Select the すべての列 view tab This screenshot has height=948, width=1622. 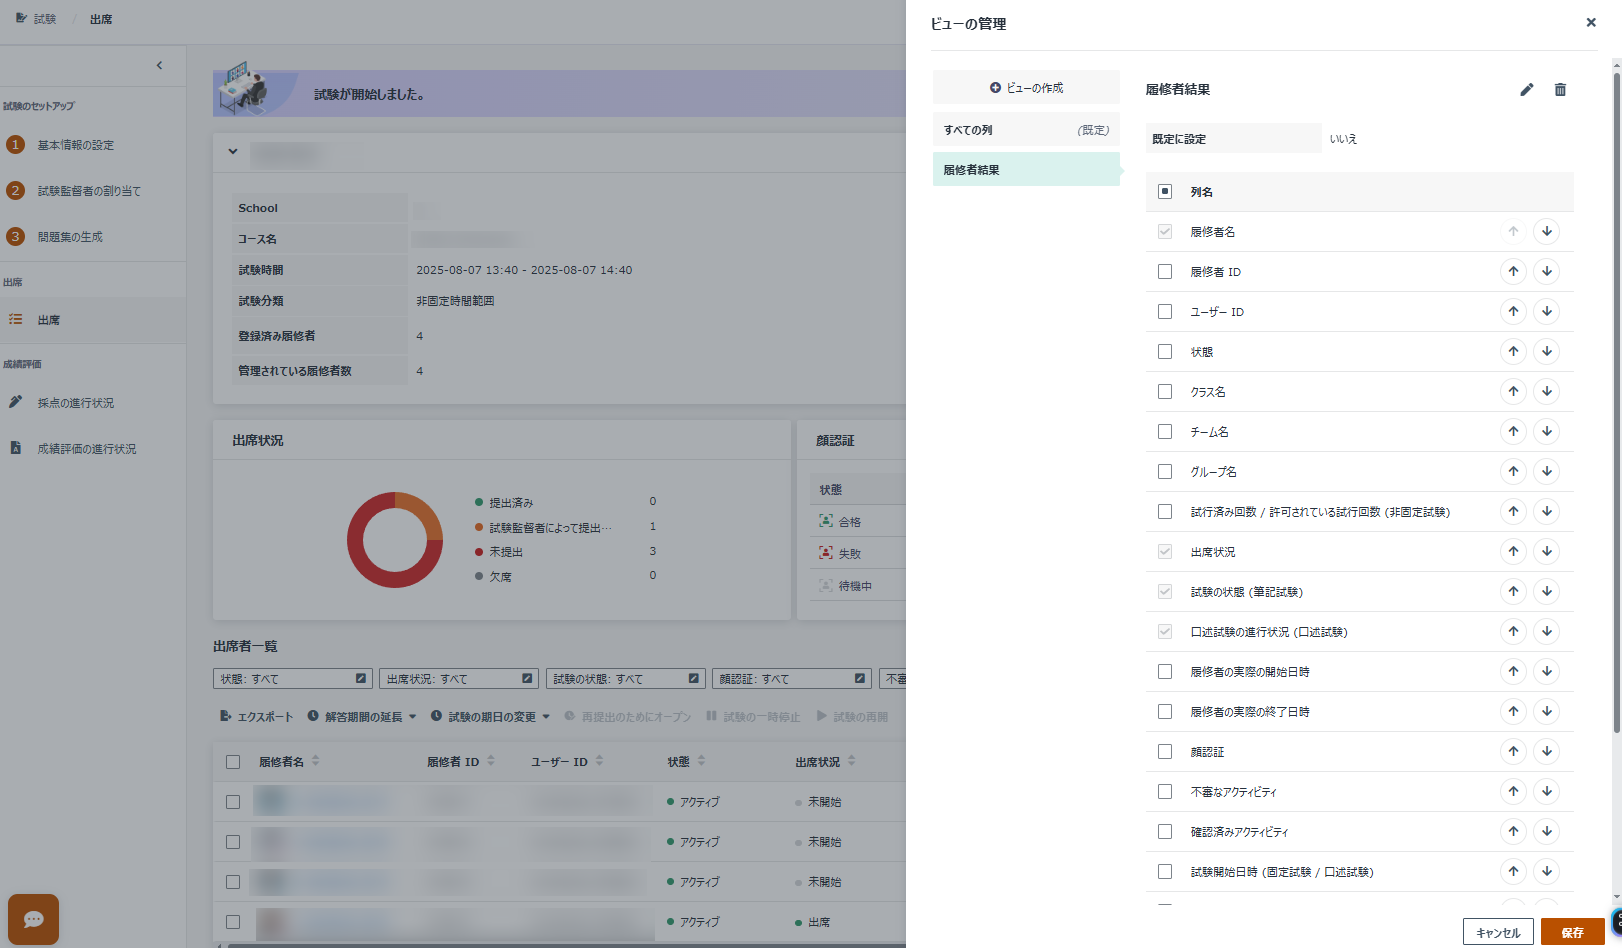(1025, 130)
